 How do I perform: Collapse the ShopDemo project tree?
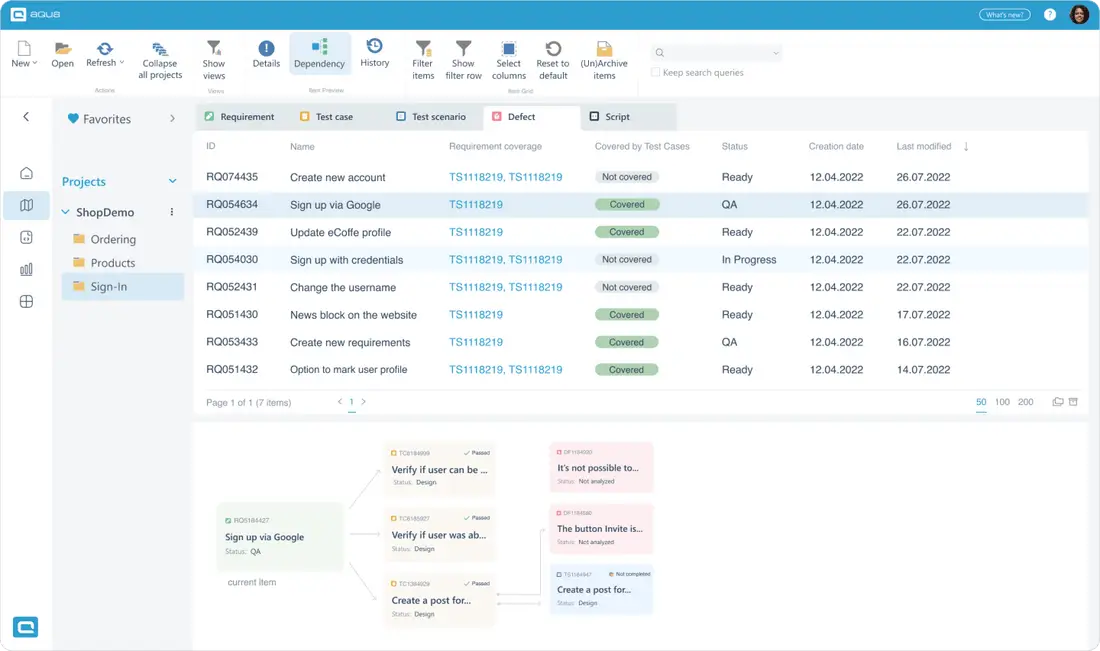tap(65, 212)
